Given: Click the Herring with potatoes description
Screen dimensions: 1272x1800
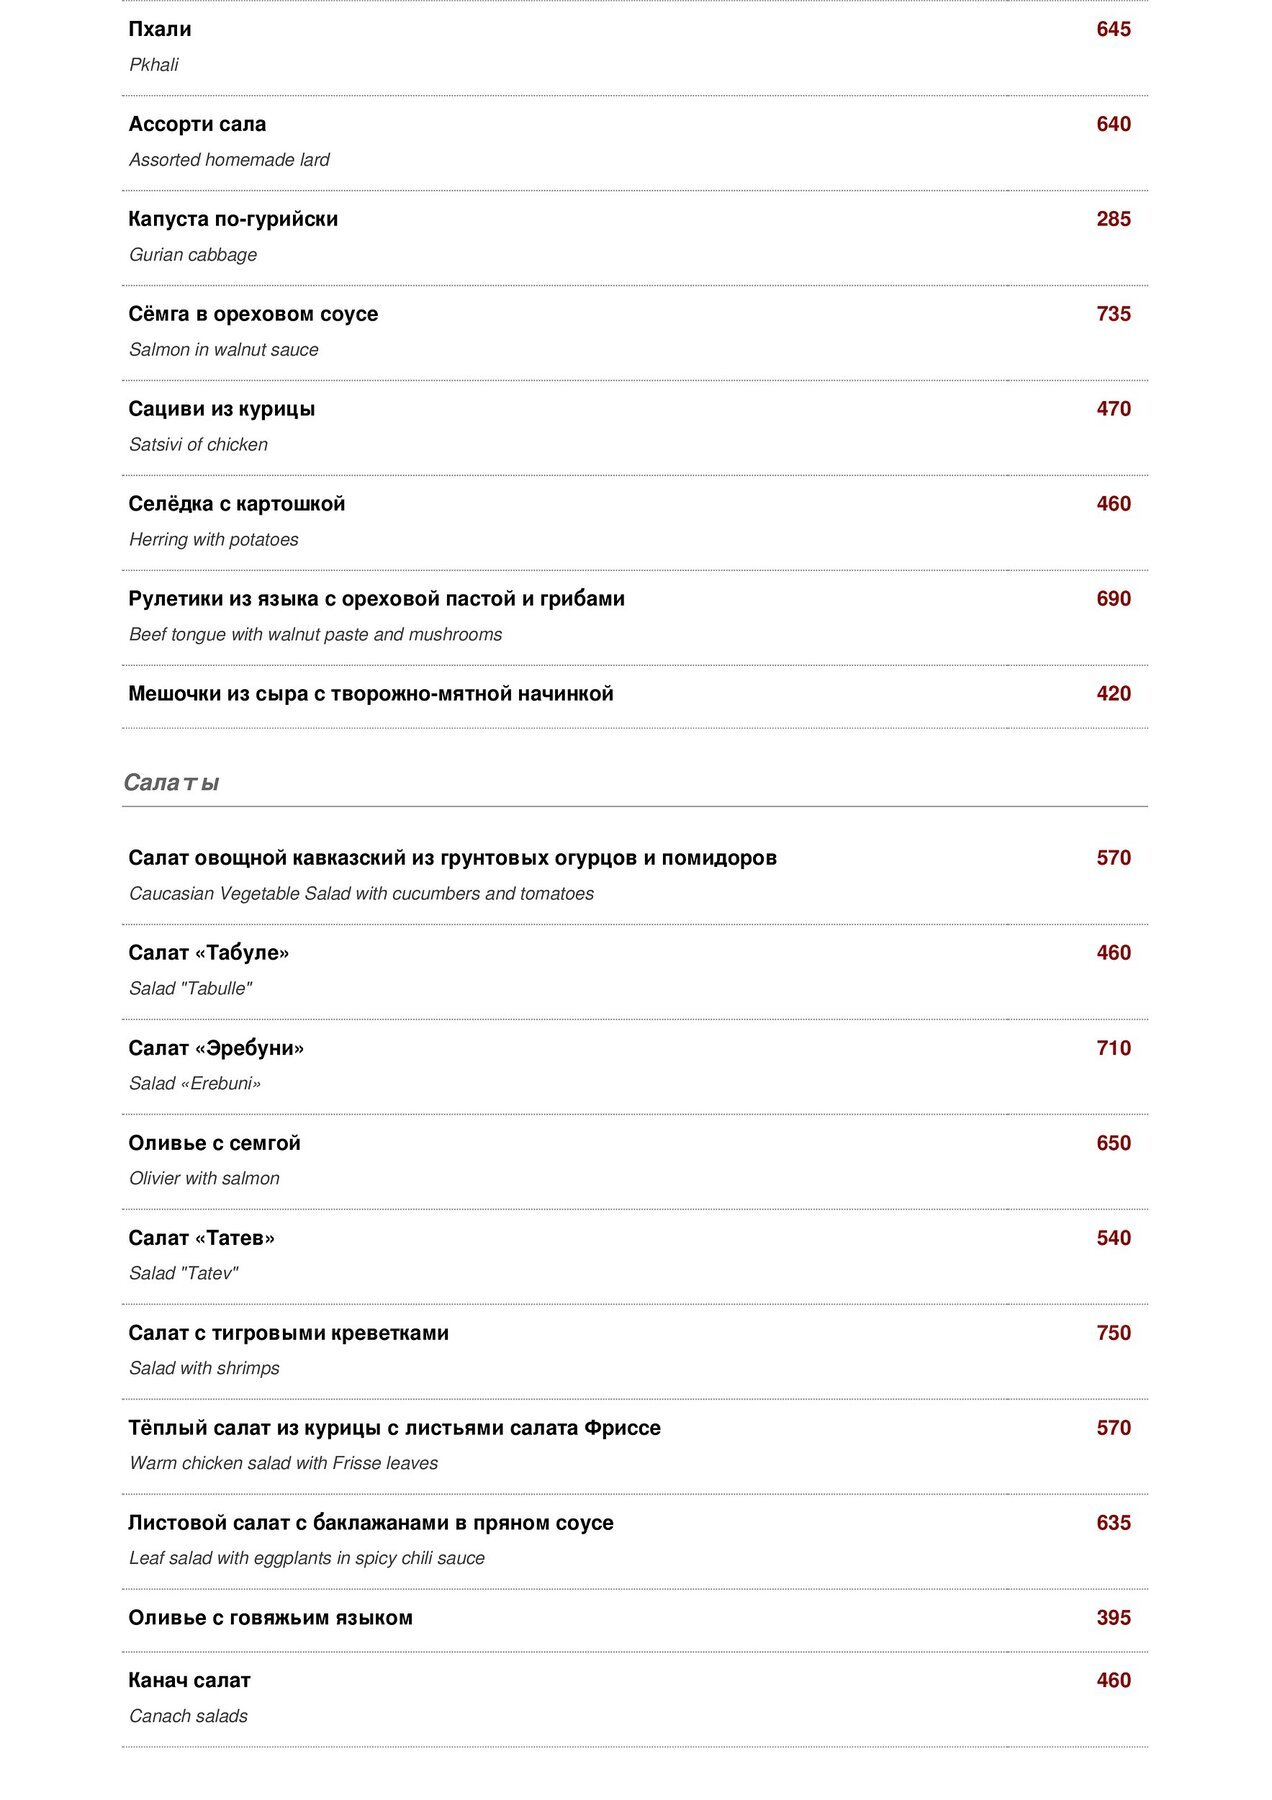Looking at the screenshot, I should 214,540.
